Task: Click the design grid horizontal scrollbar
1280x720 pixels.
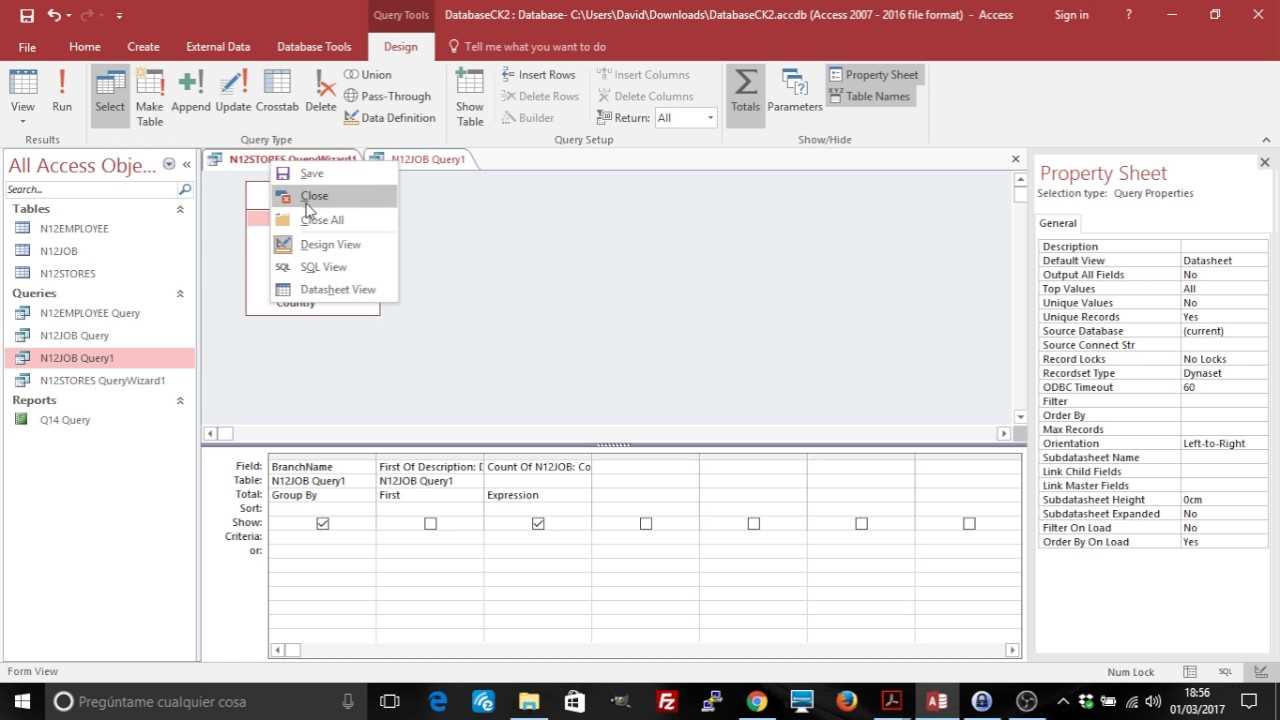Action: click(x=645, y=650)
